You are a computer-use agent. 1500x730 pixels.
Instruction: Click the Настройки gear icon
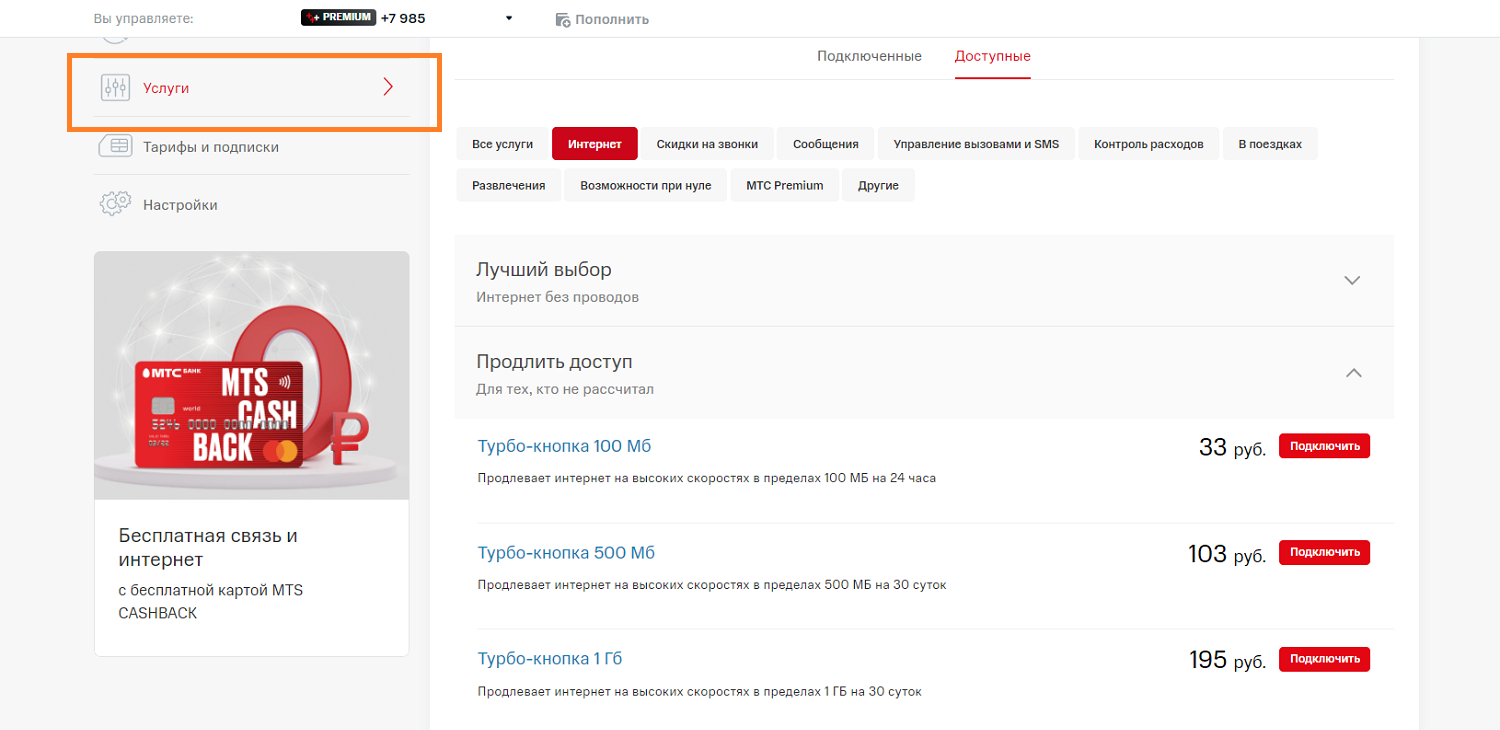click(116, 203)
